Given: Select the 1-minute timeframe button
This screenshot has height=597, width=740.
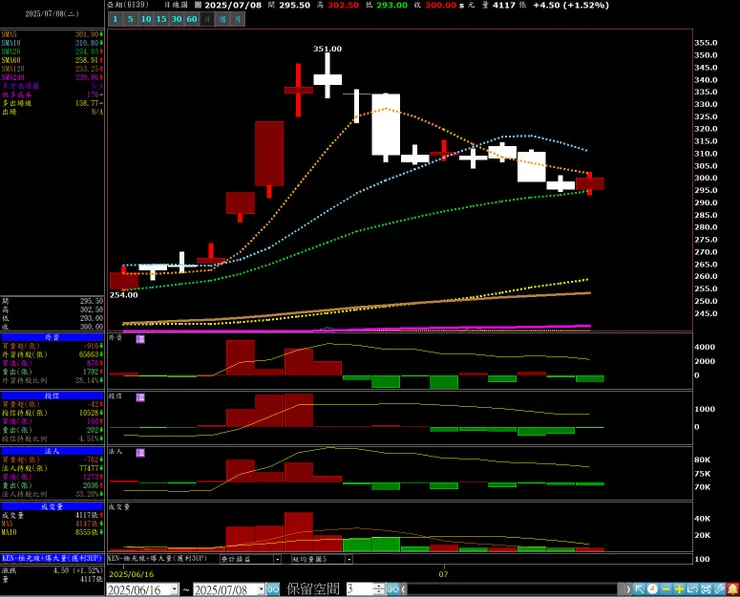Looking at the screenshot, I should [x=116, y=19].
